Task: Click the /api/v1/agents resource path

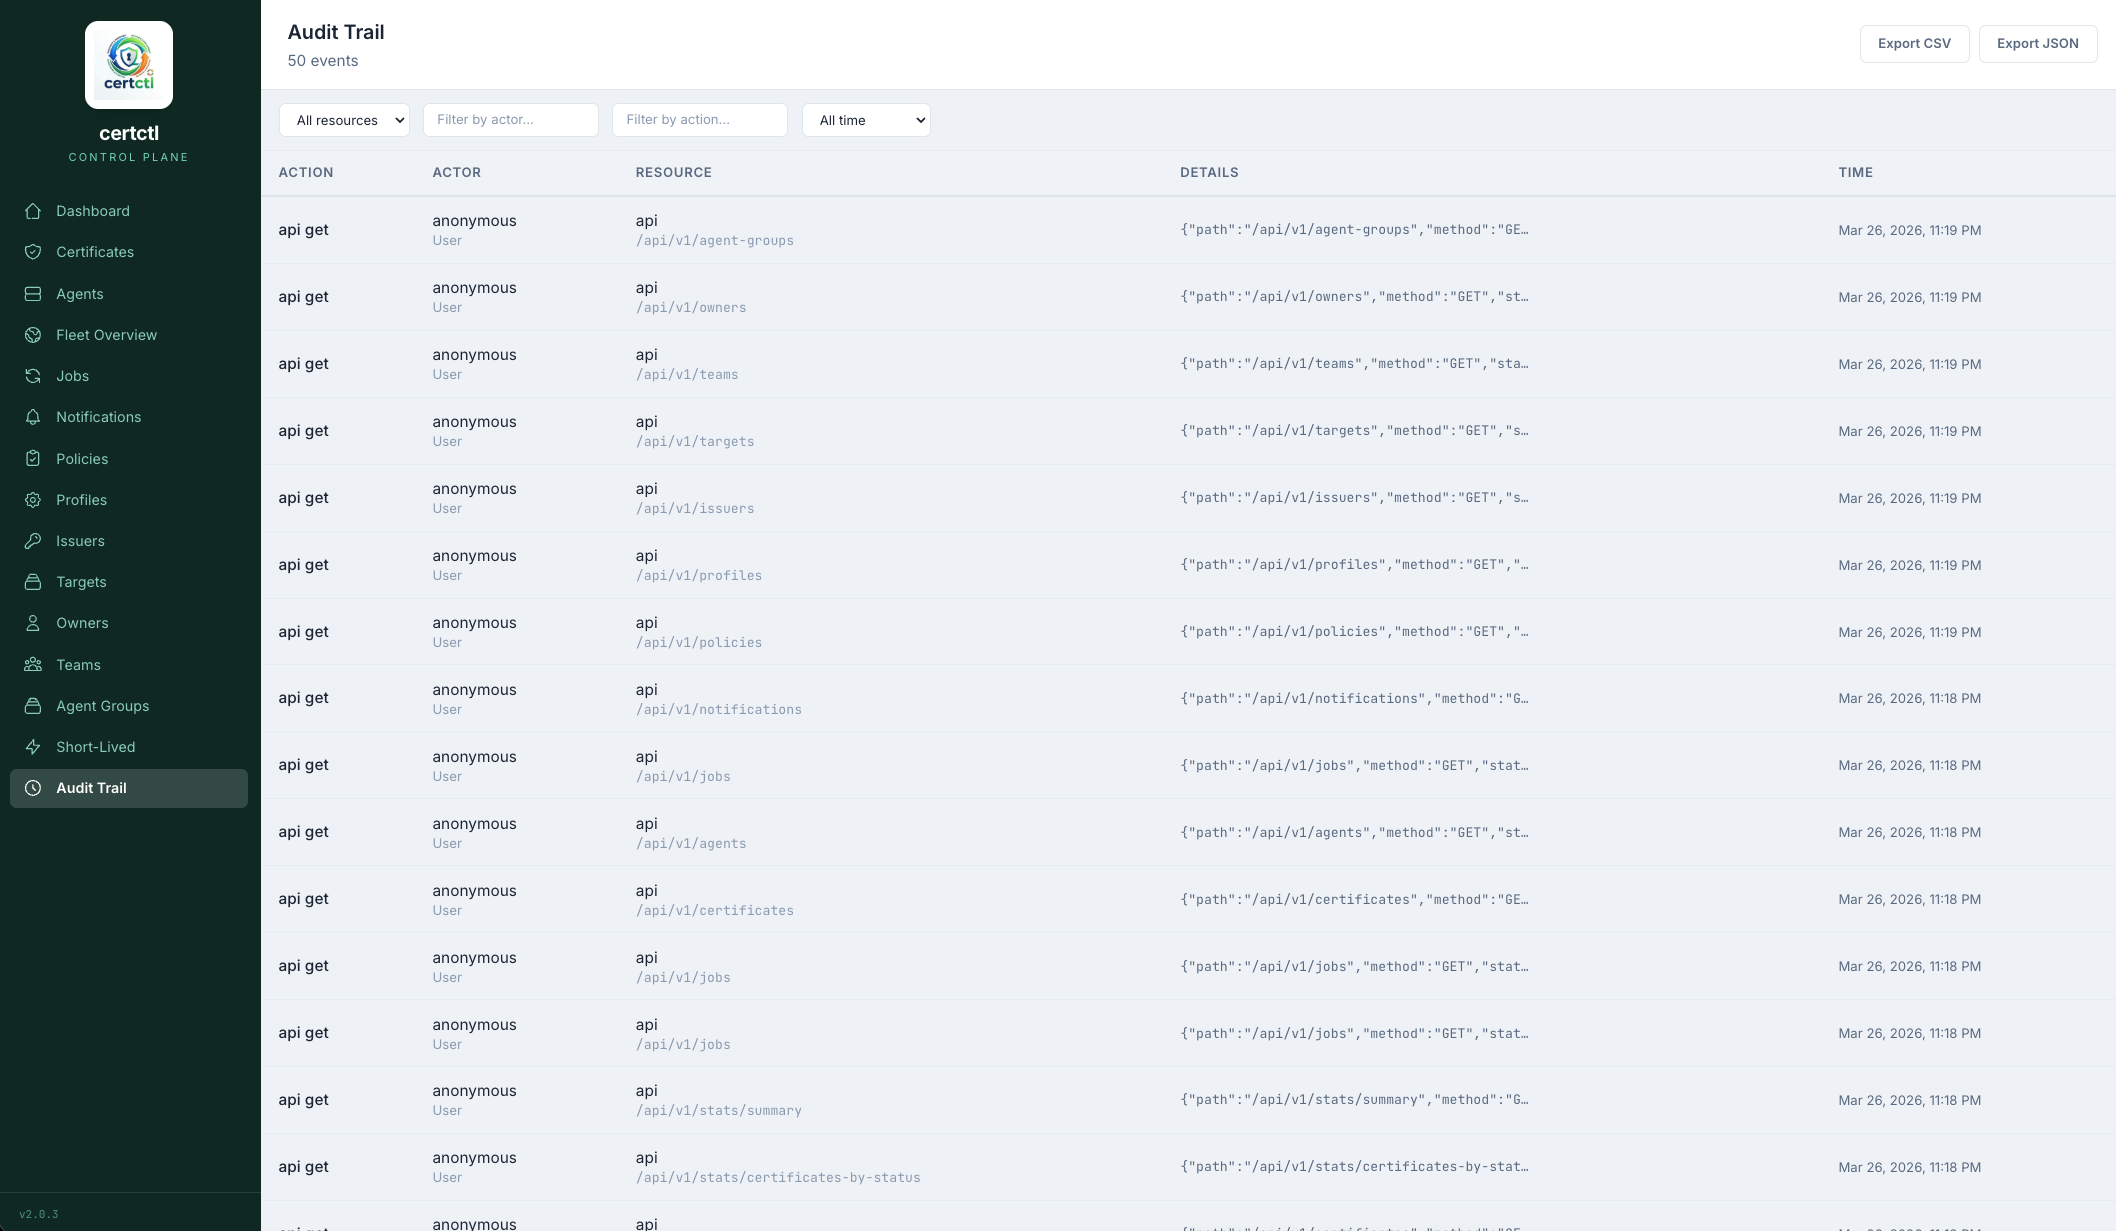Action: 691,844
